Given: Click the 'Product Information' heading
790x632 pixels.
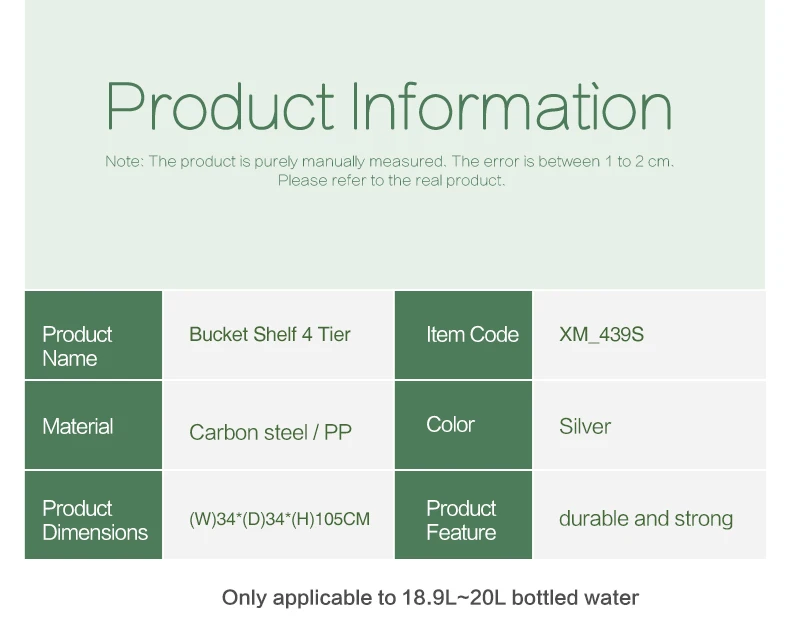Looking at the screenshot, I should pyautogui.click(x=388, y=106).
